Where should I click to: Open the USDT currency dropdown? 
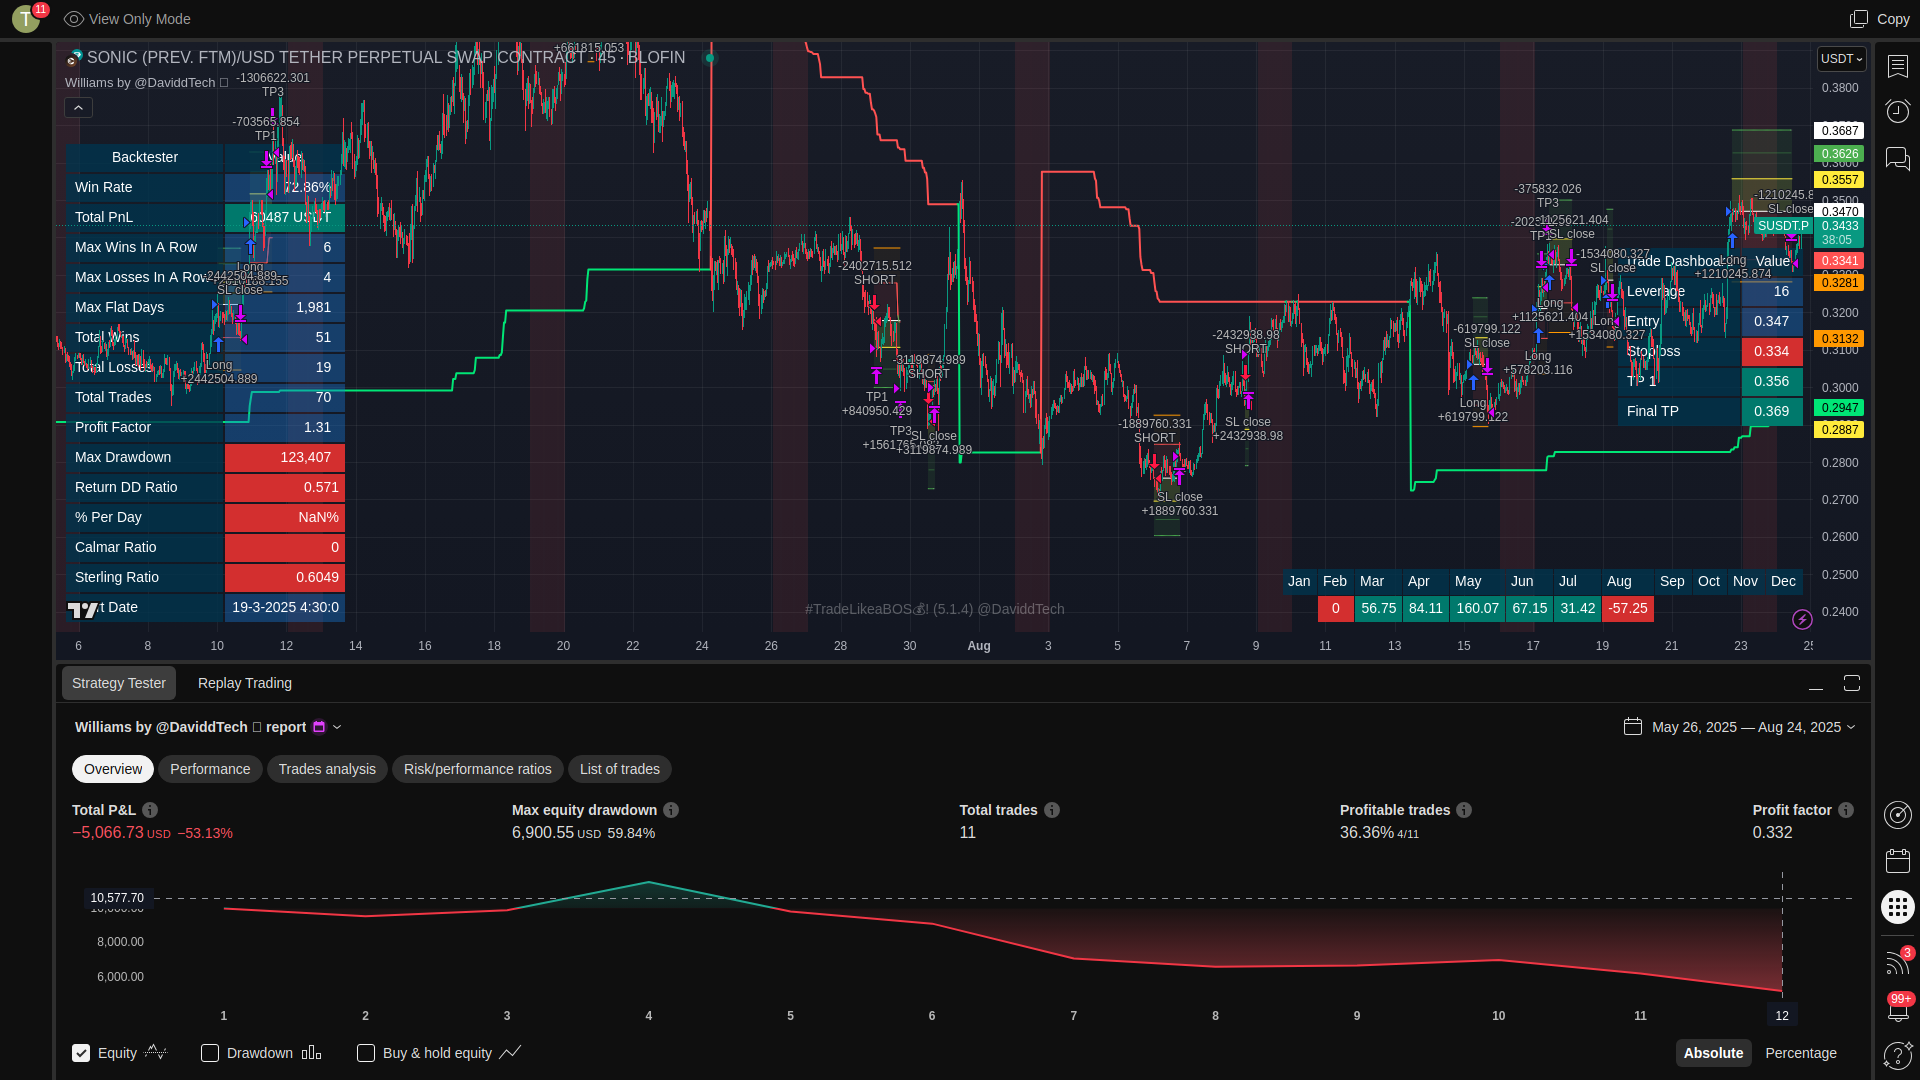pos(1841,59)
